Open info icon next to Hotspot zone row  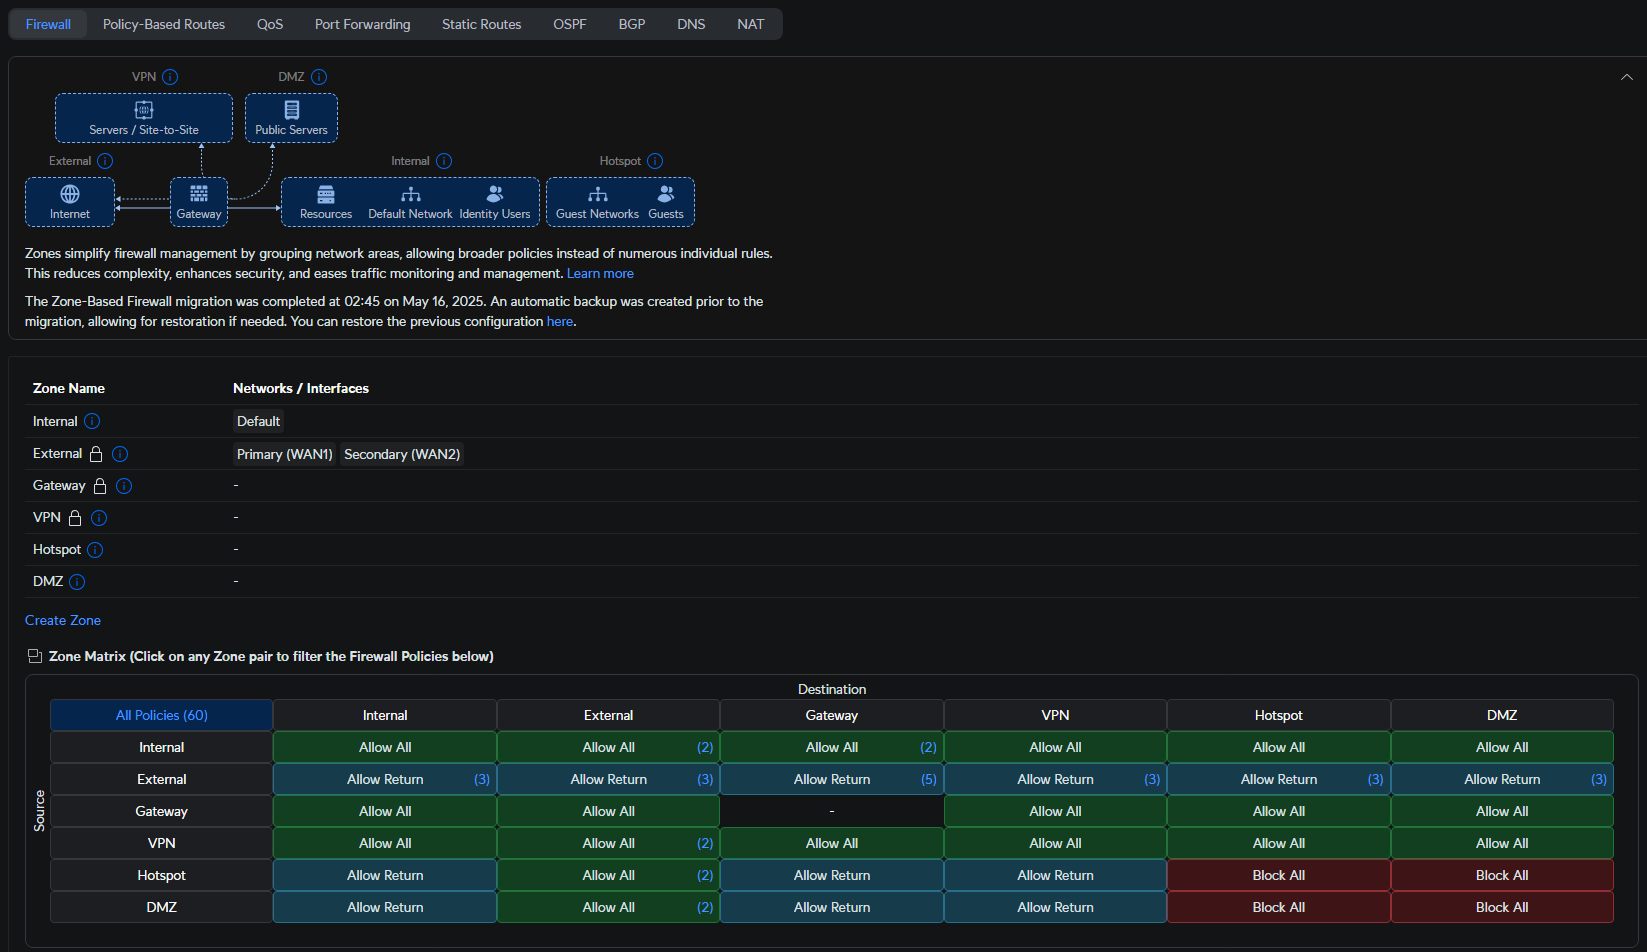click(x=95, y=550)
